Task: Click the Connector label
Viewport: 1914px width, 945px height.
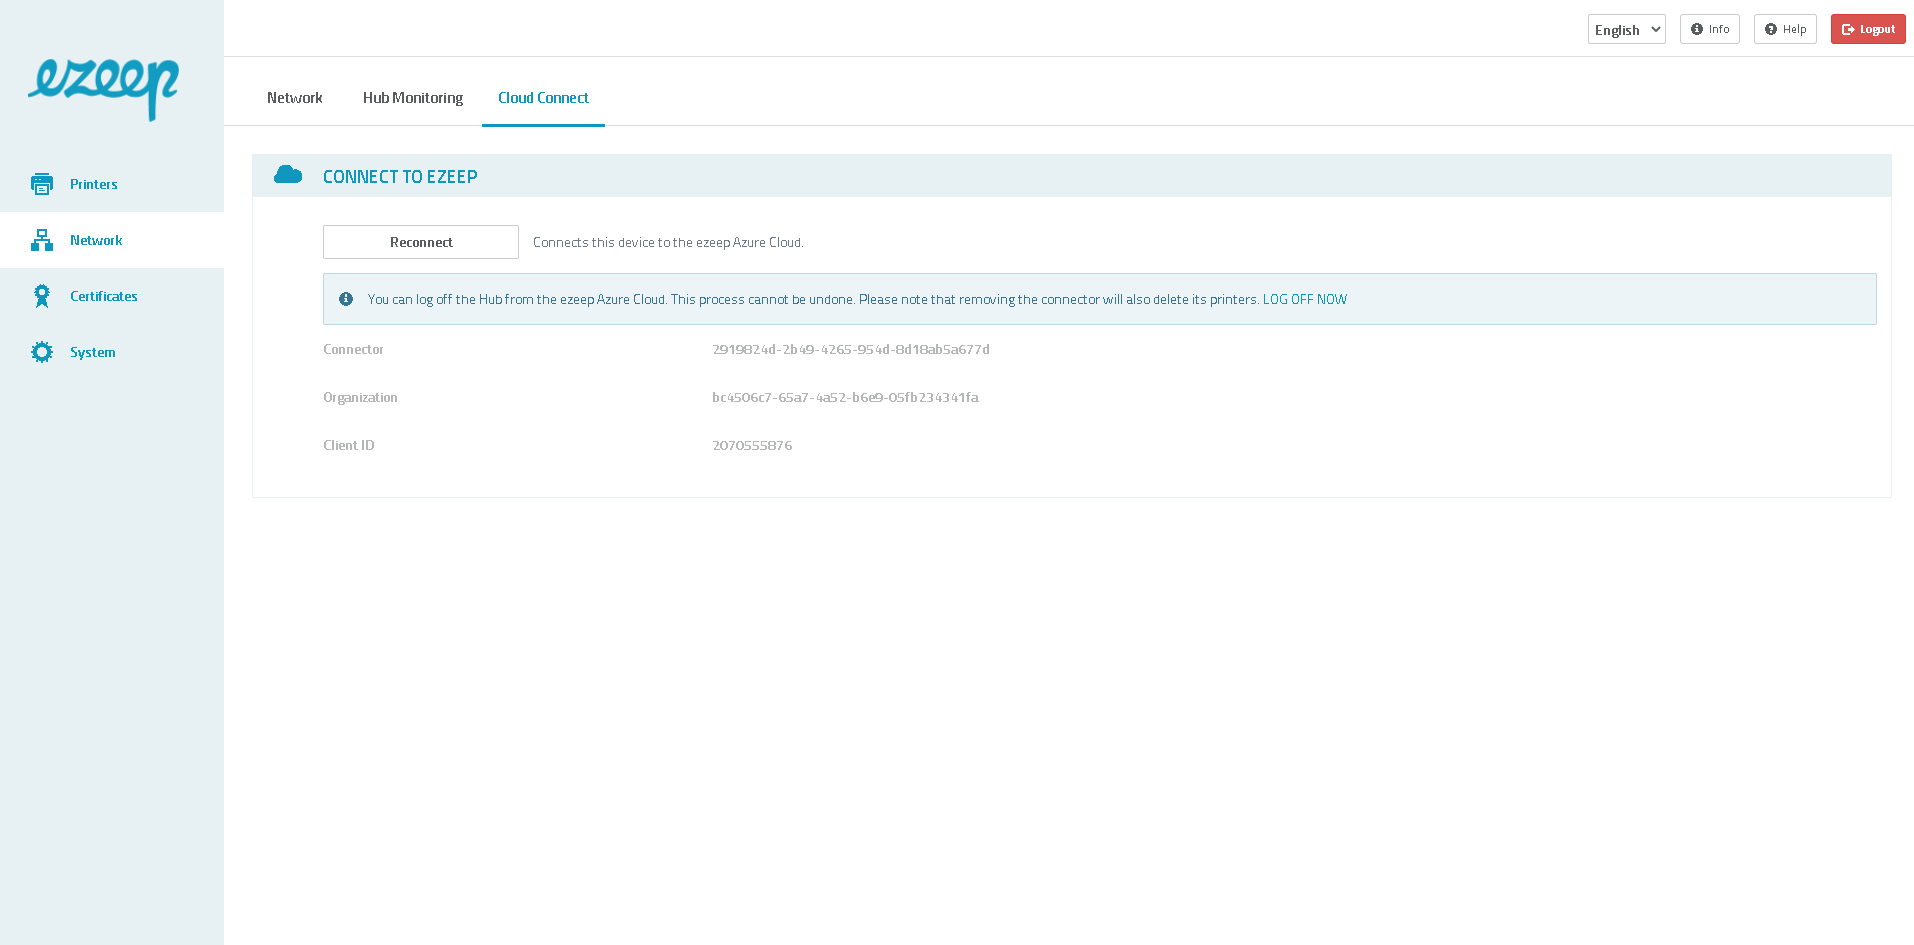Action: pyautogui.click(x=353, y=349)
